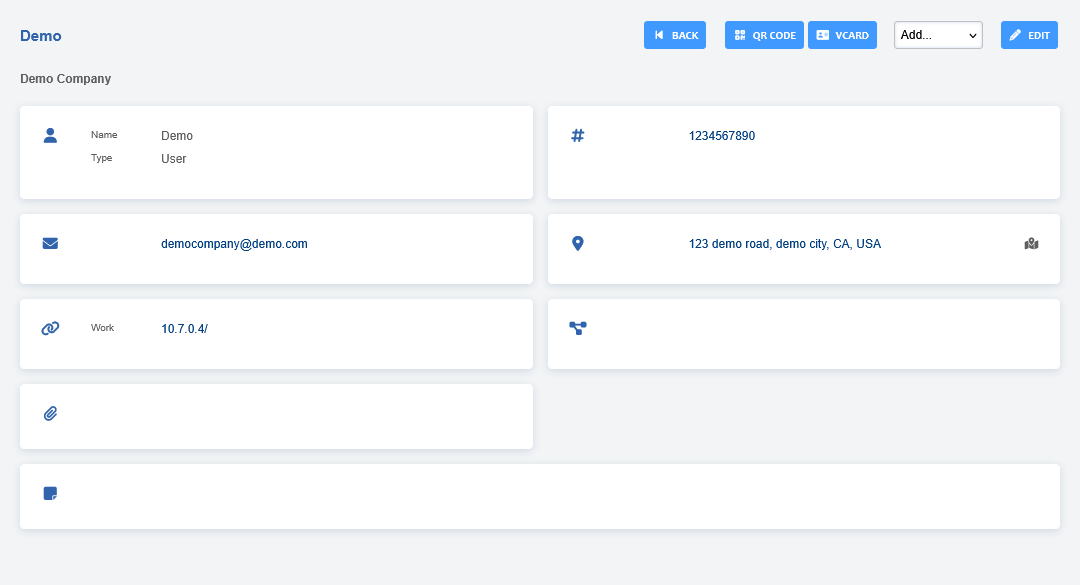Open the Add... dropdown
The width and height of the screenshot is (1080, 585).
click(938, 35)
